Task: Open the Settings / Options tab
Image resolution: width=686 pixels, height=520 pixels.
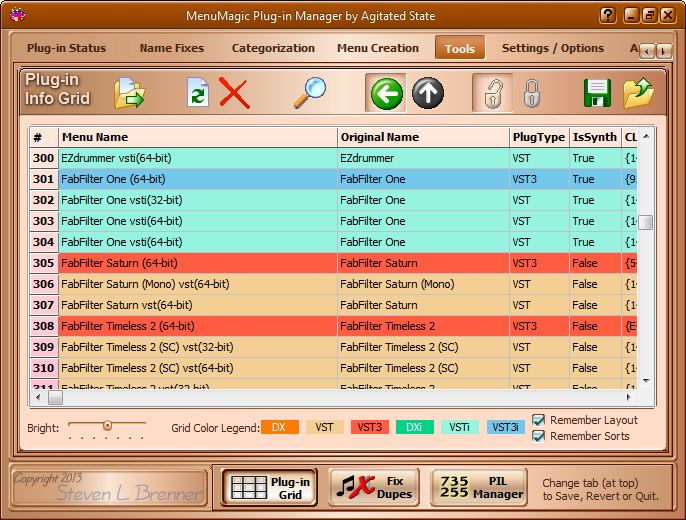Action: tap(553, 48)
